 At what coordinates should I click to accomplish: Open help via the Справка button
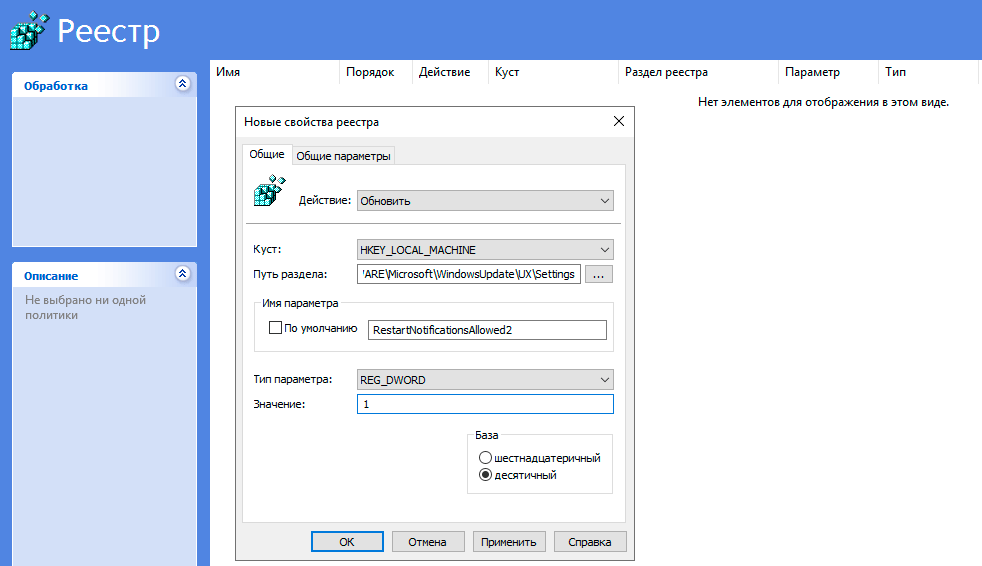[x=590, y=542]
